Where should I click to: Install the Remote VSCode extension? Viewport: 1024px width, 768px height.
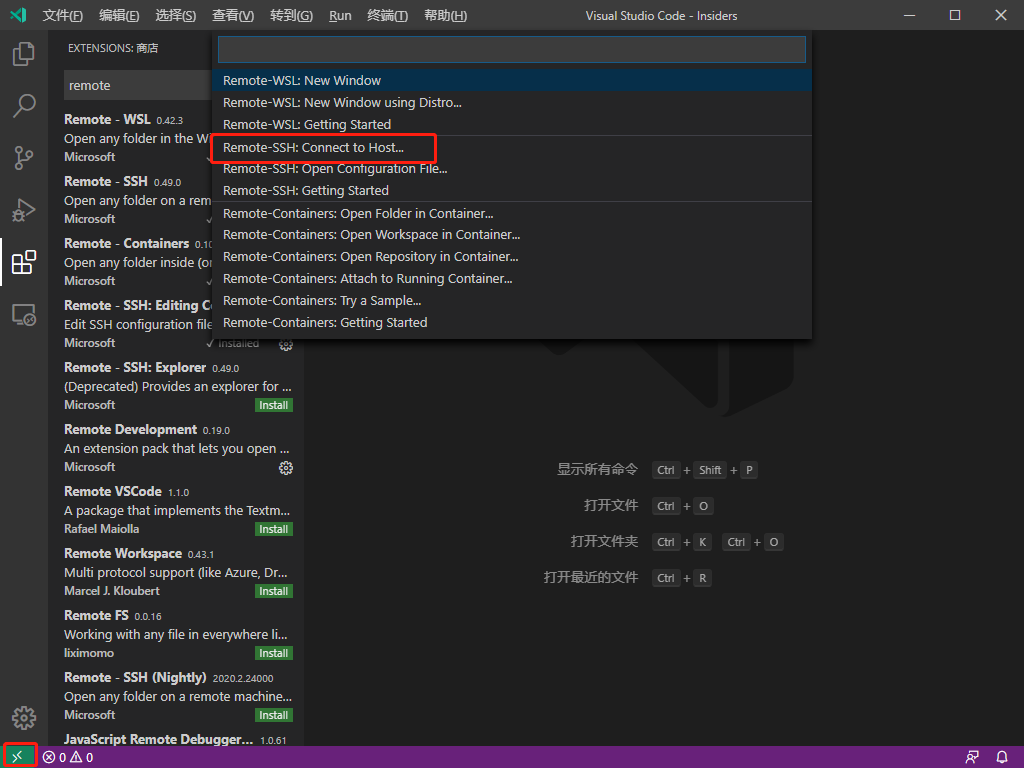coord(274,530)
